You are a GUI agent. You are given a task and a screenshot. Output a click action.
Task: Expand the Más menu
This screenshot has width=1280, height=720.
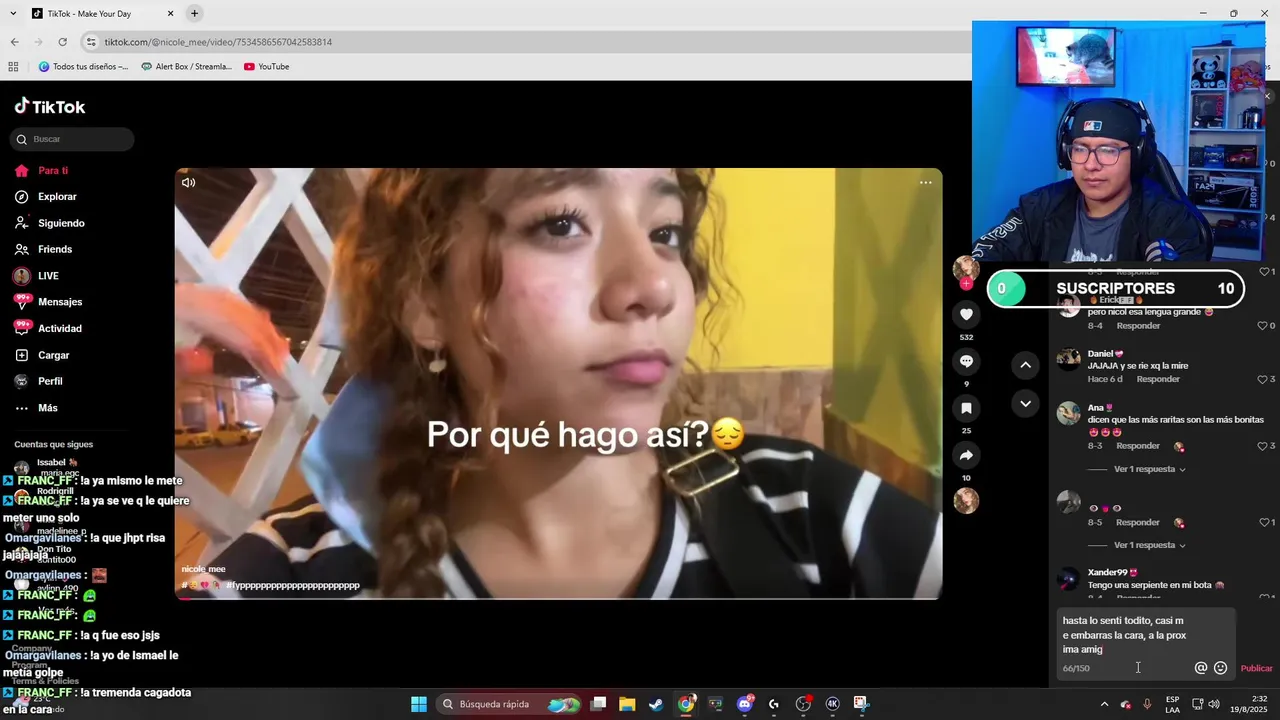pos(48,408)
